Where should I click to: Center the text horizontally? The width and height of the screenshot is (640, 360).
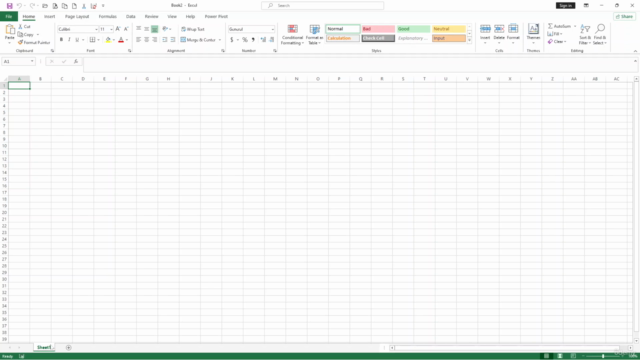147,40
